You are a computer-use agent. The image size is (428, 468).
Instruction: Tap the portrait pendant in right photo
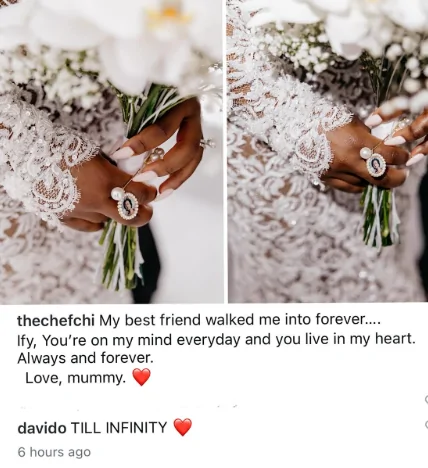pos(376,165)
